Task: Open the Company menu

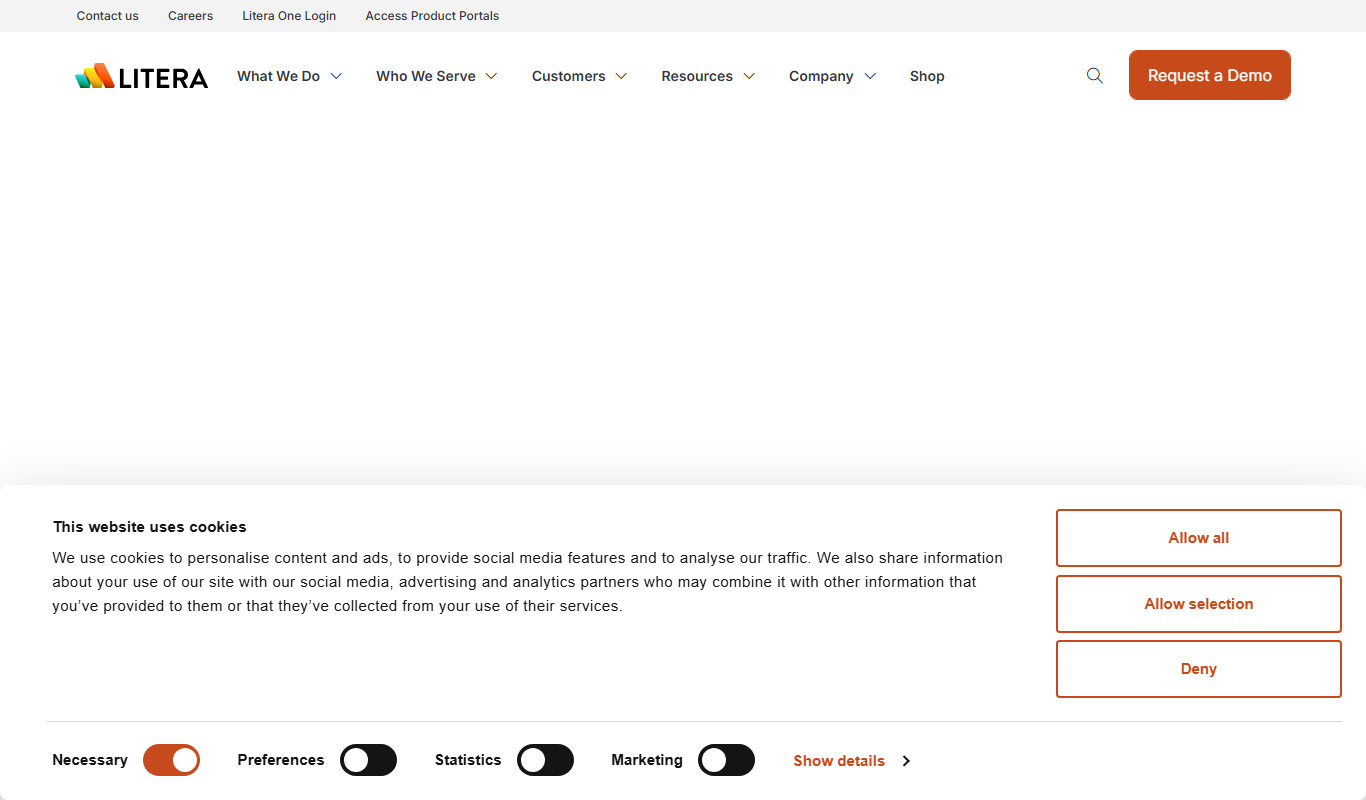Action: tap(821, 76)
